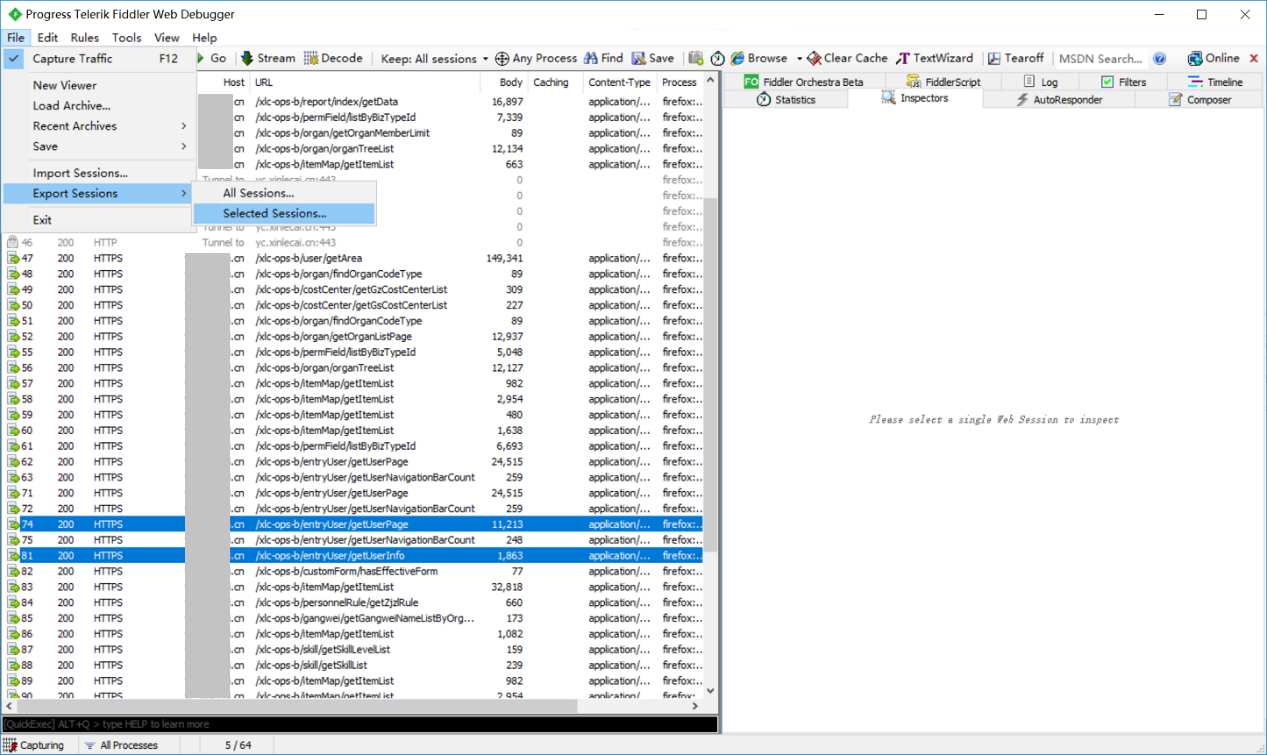The height and width of the screenshot is (755, 1267).
Task: Toggle Stream mode in toolbar
Action: click(x=268, y=59)
